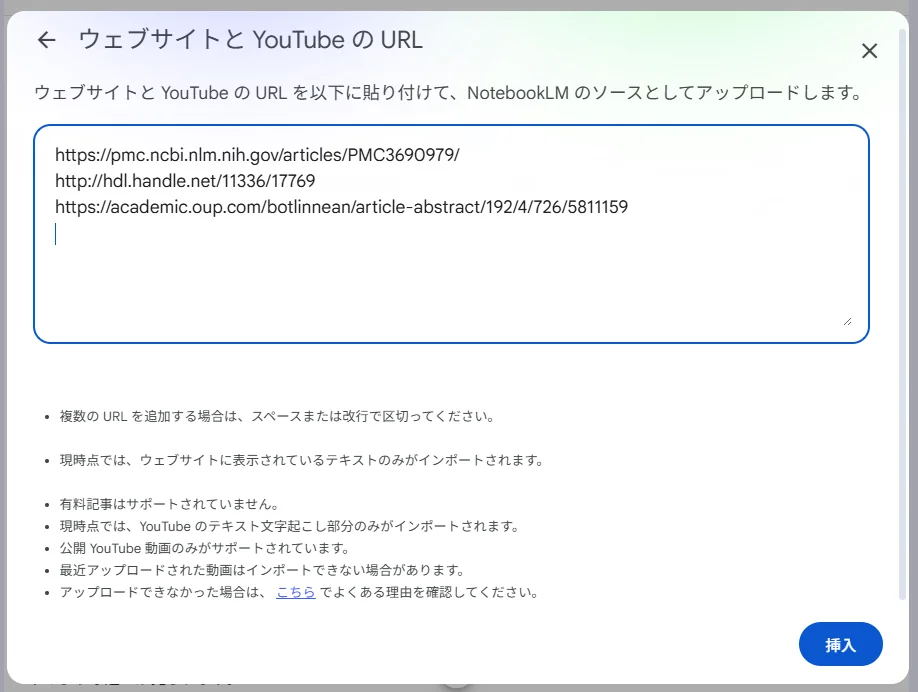Place cursor in the hdl.handle.net URL line
918x692 pixels.
185,181
